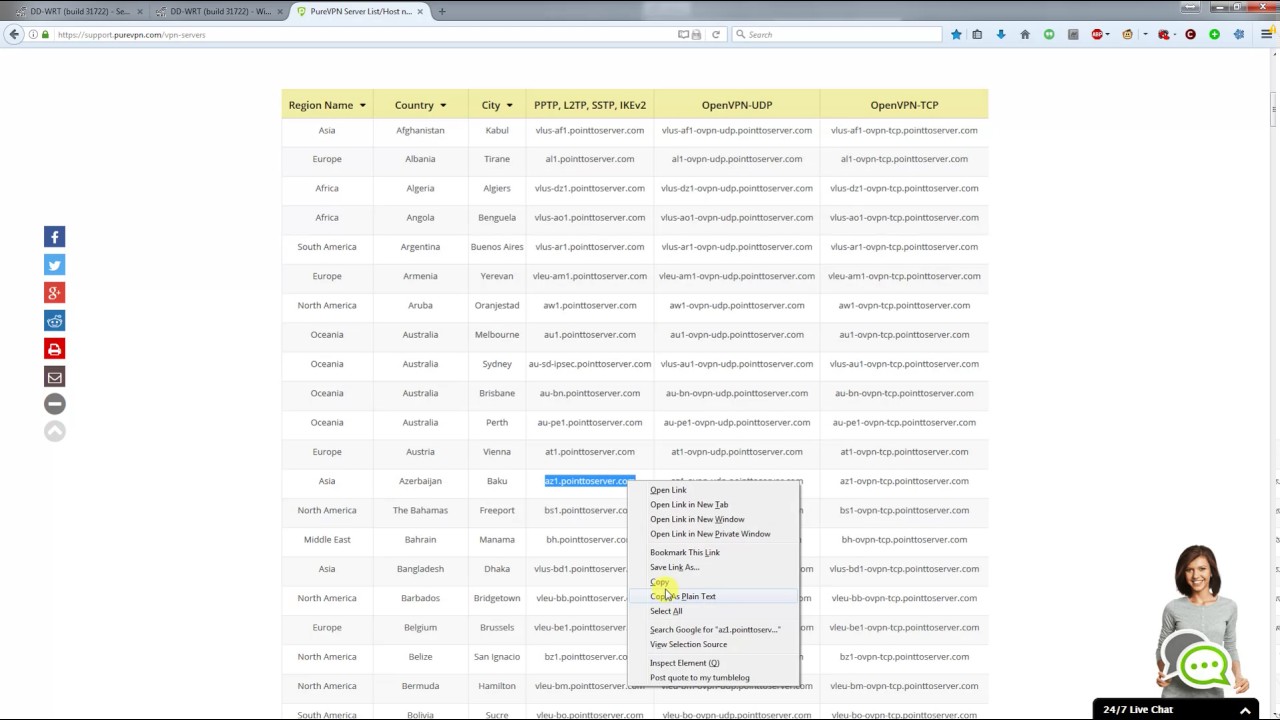
Task: Show bookmarks list icon next to star
Action: click(977, 34)
